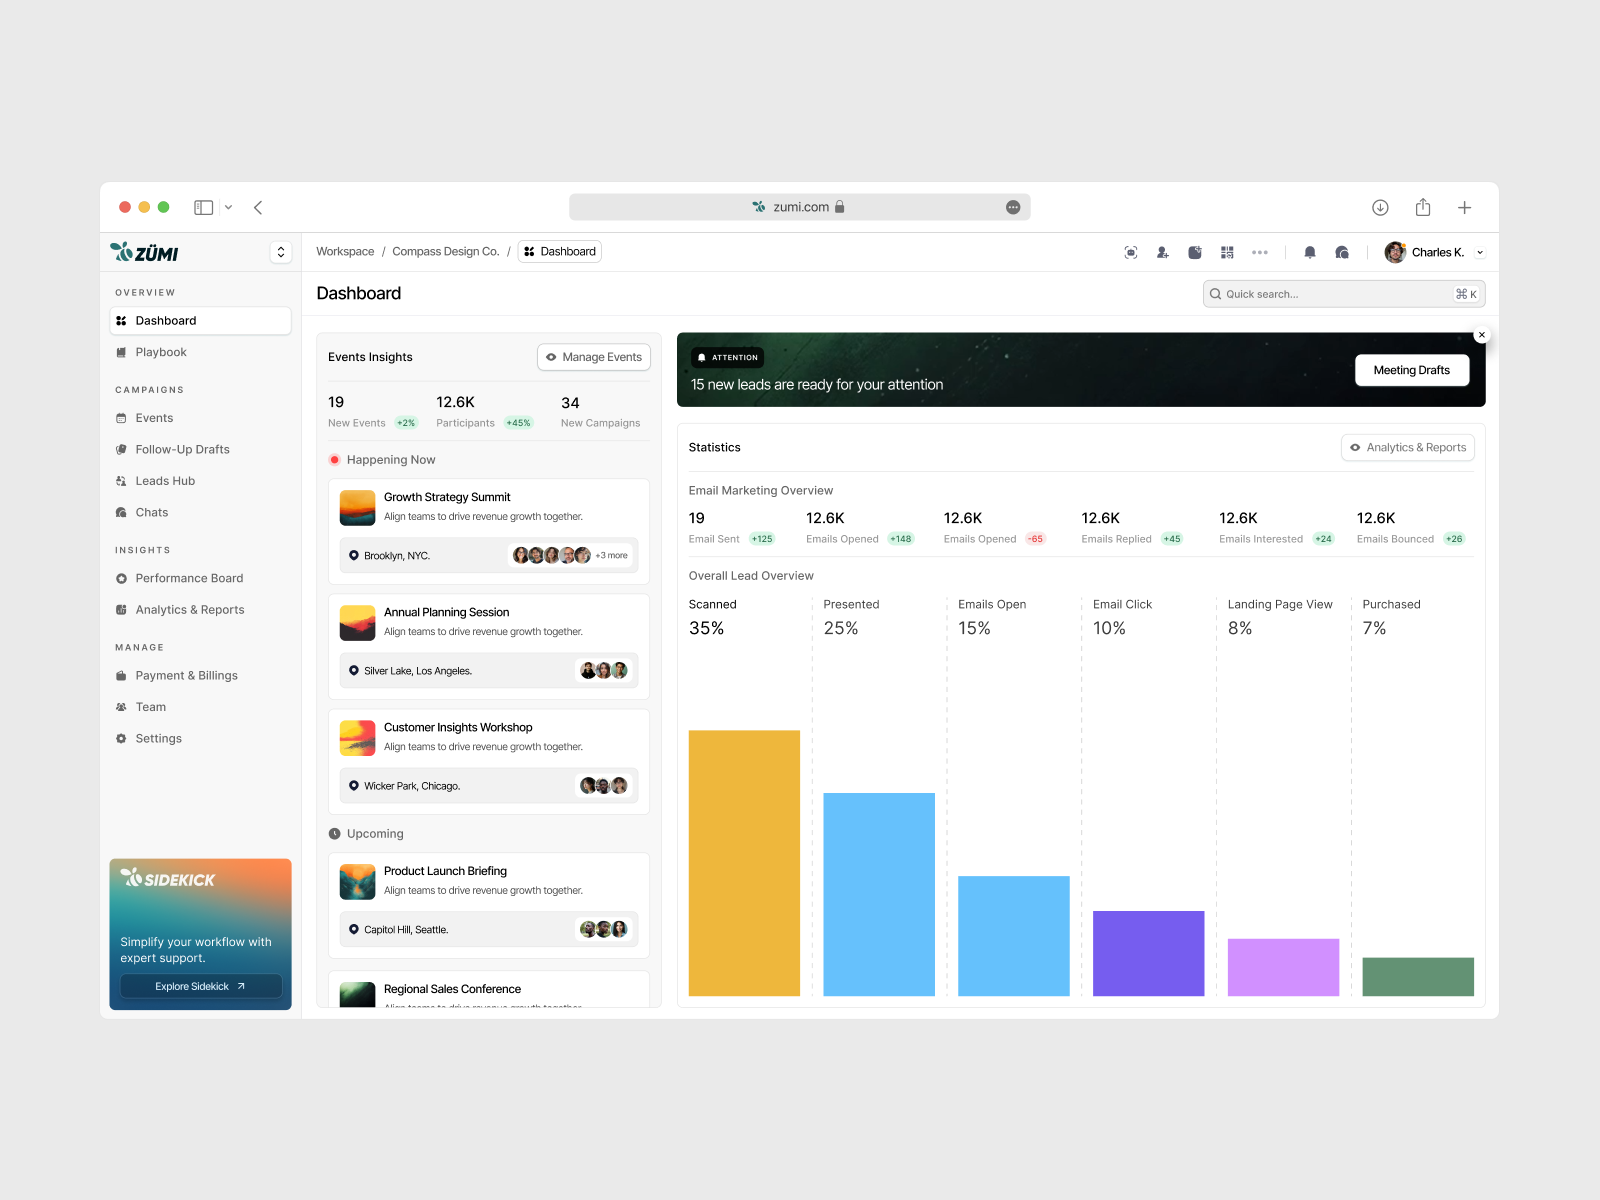Dismiss the attention leads banner
Screen dimensions: 1600x1200
pos(1481,336)
